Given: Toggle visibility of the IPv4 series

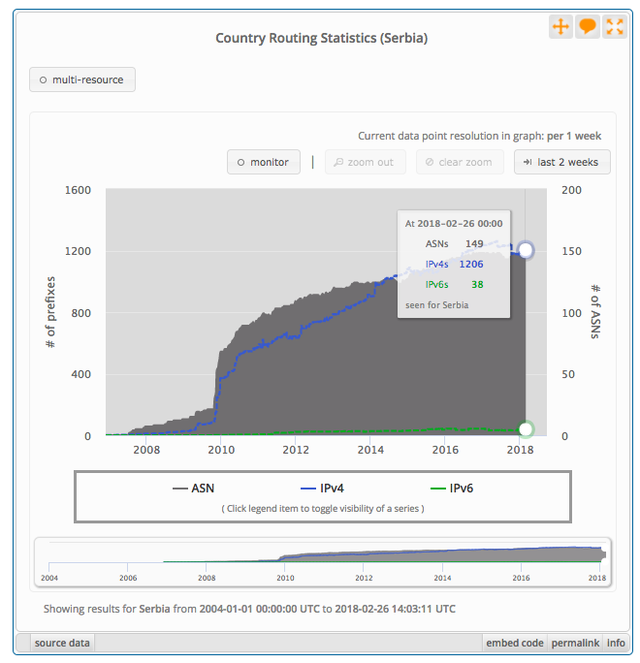Looking at the screenshot, I should click(323, 488).
